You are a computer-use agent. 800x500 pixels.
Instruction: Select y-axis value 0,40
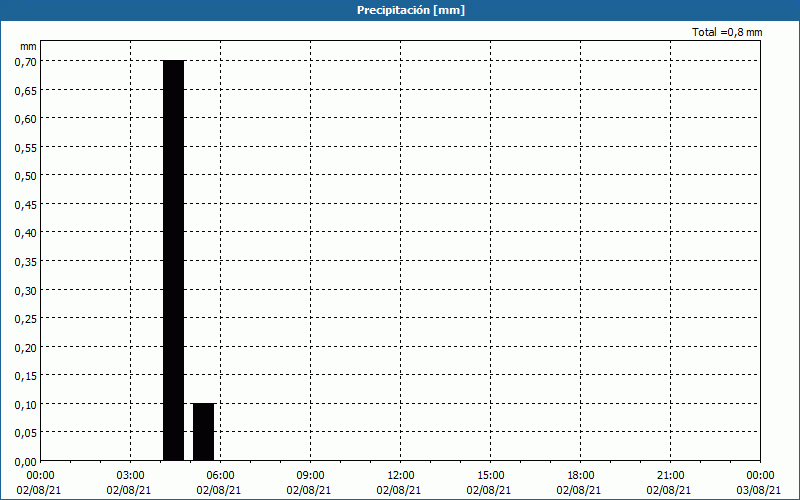click(26, 233)
